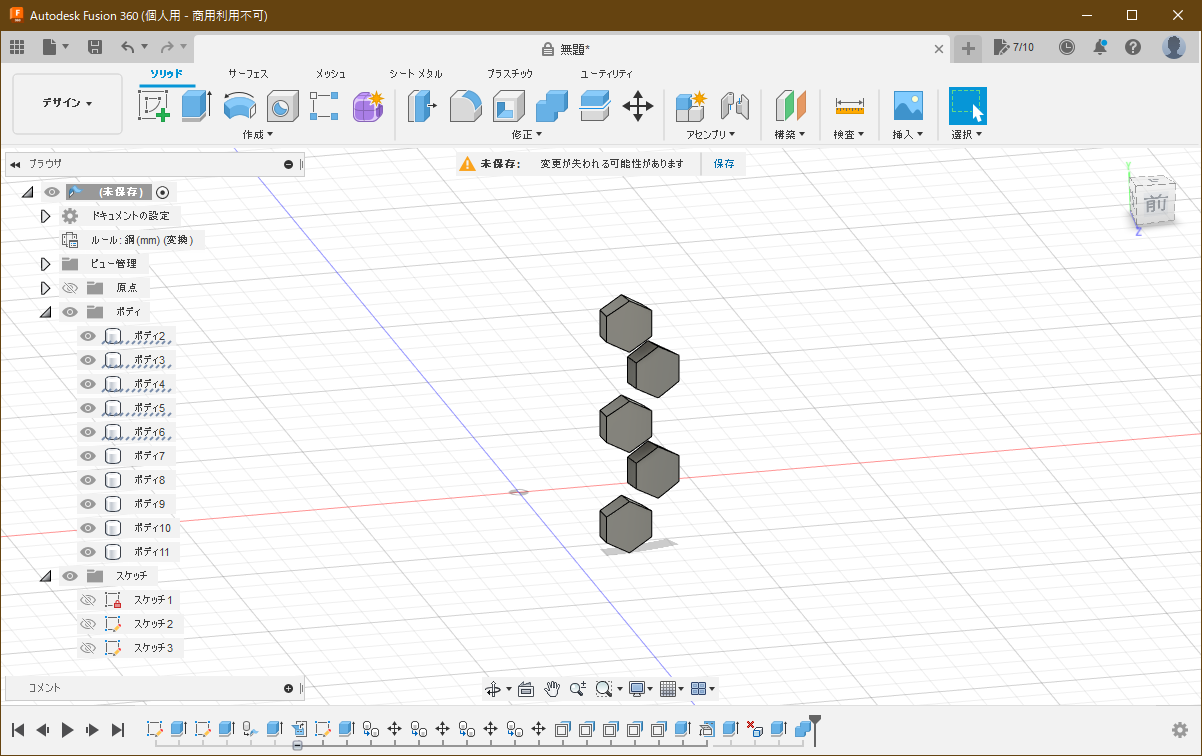Select the Revolve tool
This screenshot has width=1202, height=756.
240,106
